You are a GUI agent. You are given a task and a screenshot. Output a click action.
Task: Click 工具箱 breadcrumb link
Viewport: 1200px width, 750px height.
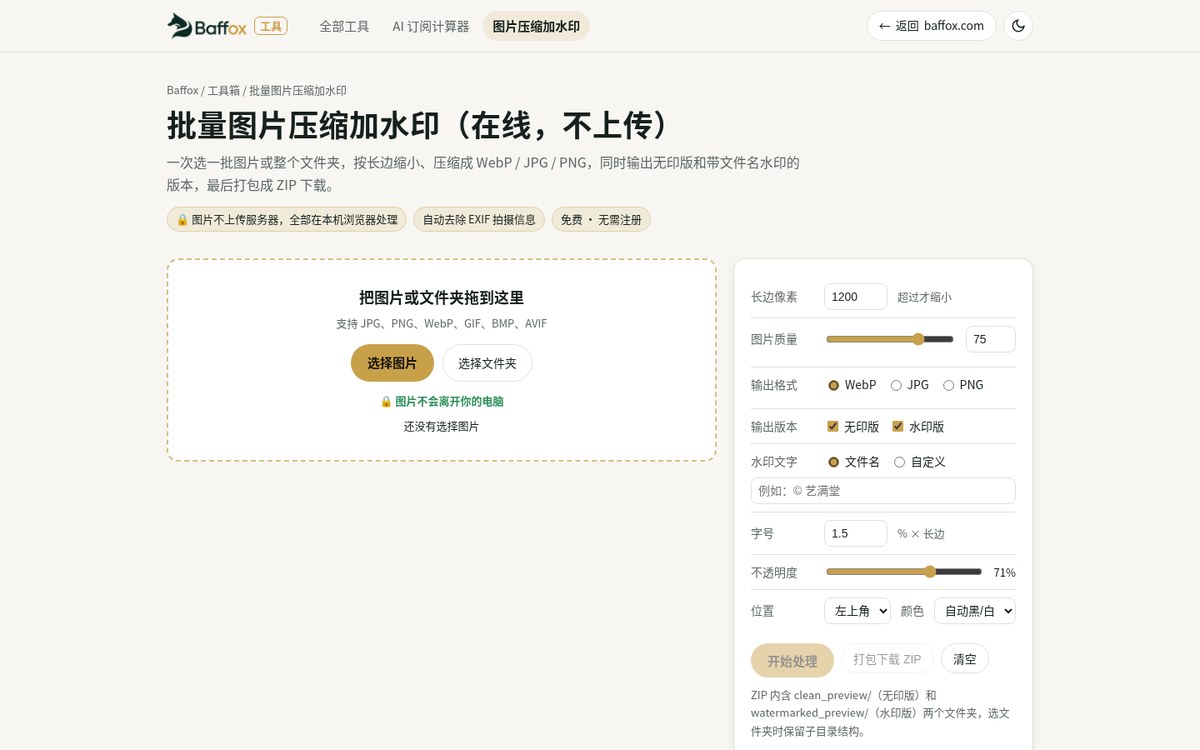pos(224,90)
